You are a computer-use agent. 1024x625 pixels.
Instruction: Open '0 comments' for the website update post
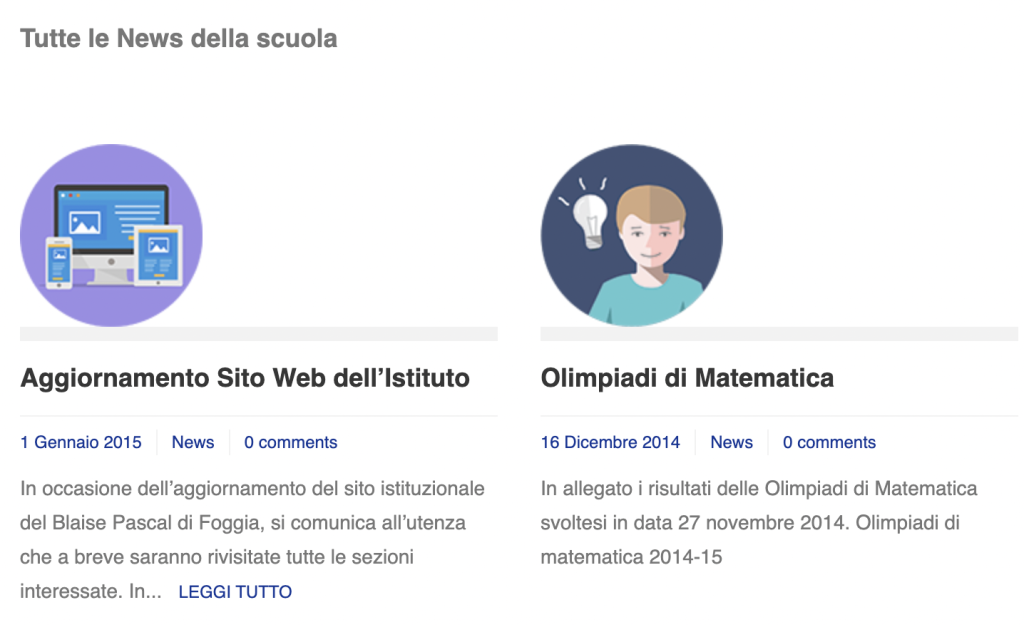click(x=291, y=442)
